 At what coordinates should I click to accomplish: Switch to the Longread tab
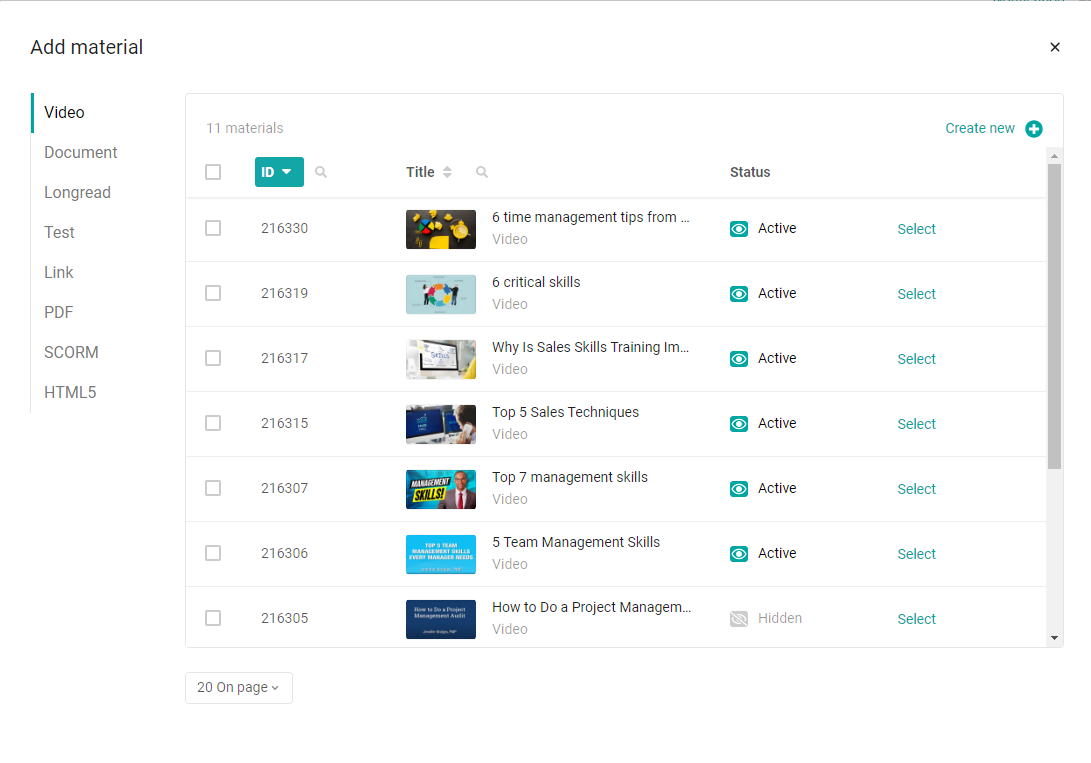[77, 193]
